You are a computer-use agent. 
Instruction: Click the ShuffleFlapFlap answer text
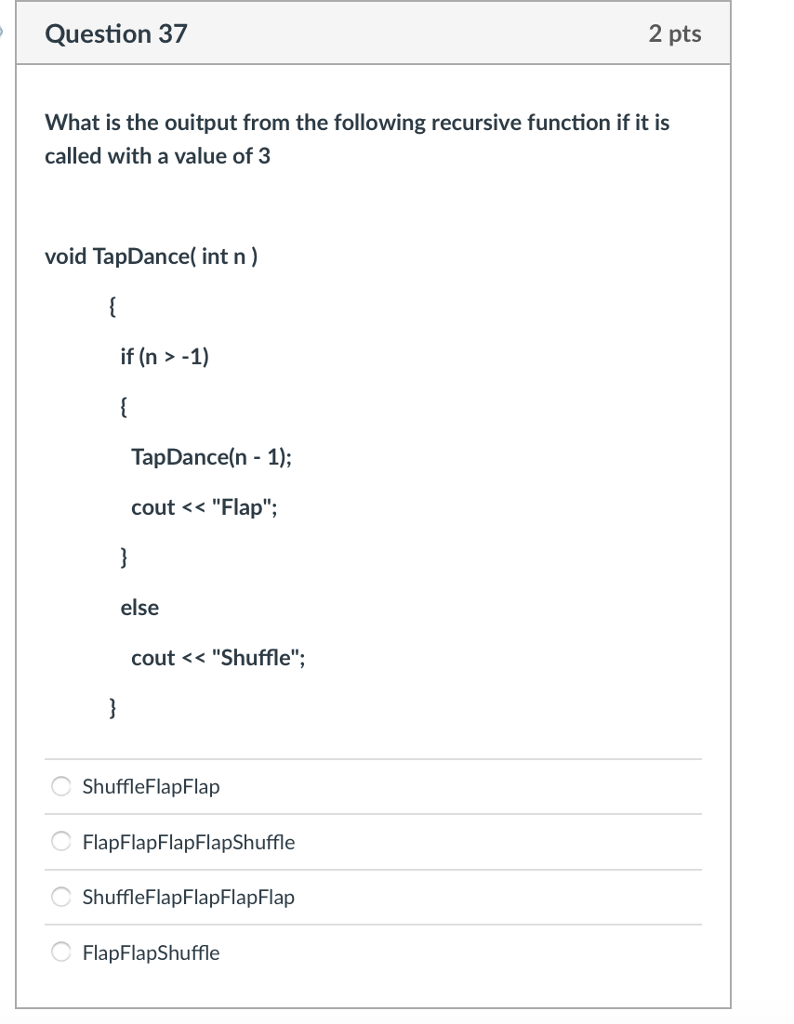click(149, 787)
